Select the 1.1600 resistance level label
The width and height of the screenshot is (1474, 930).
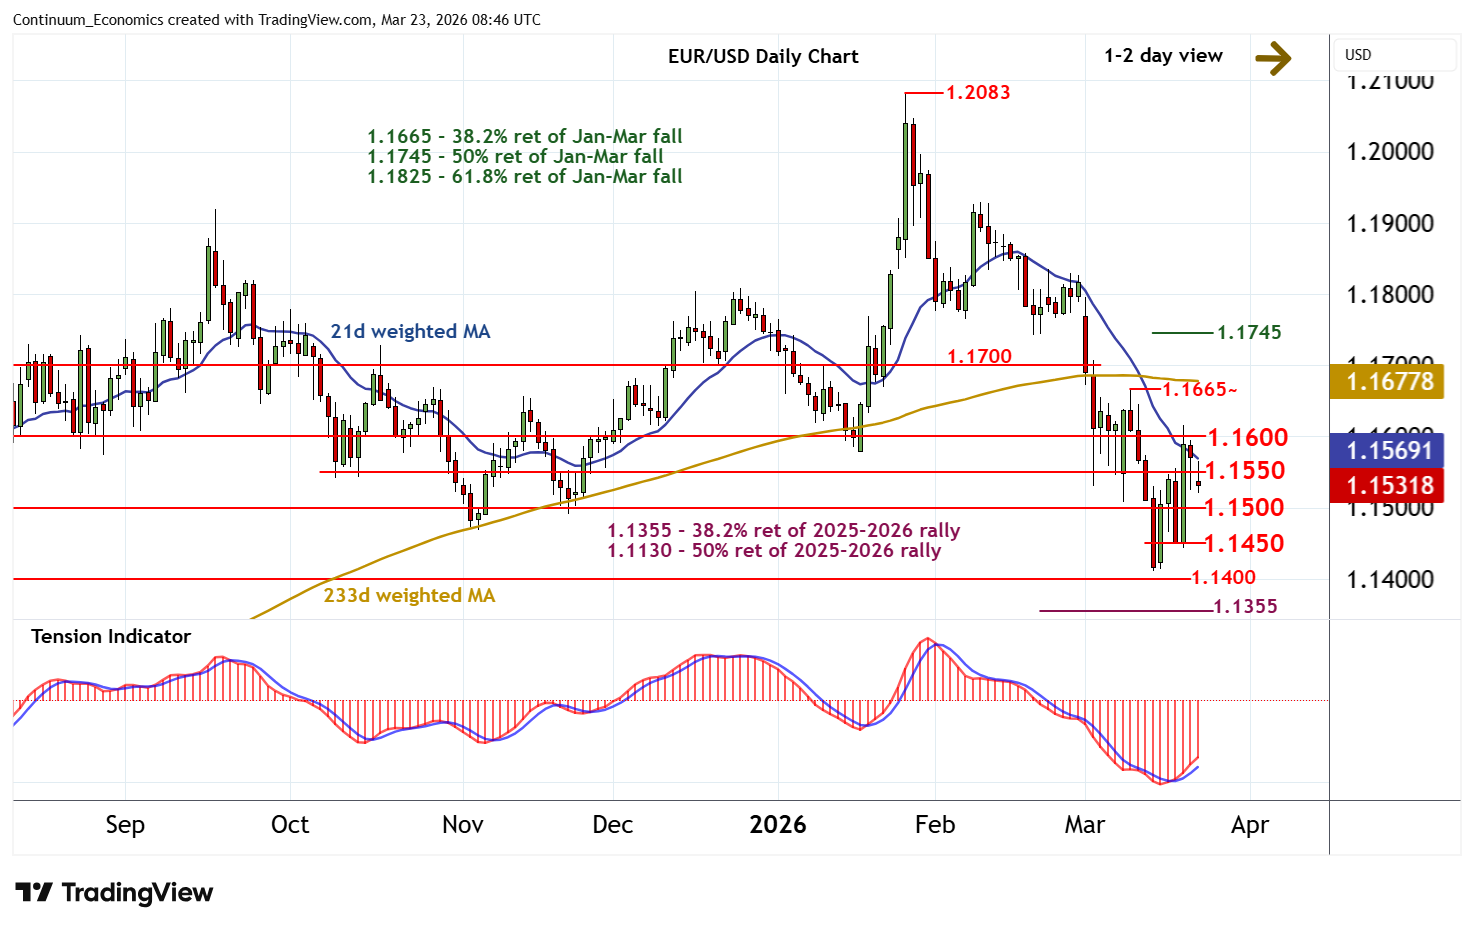click(x=1247, y=438)
